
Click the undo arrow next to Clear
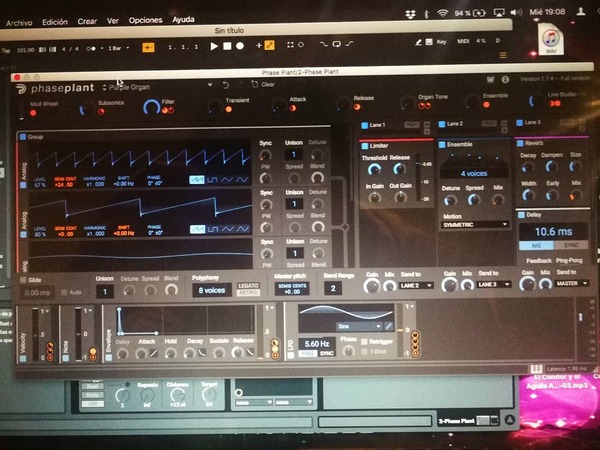point(226,85)
